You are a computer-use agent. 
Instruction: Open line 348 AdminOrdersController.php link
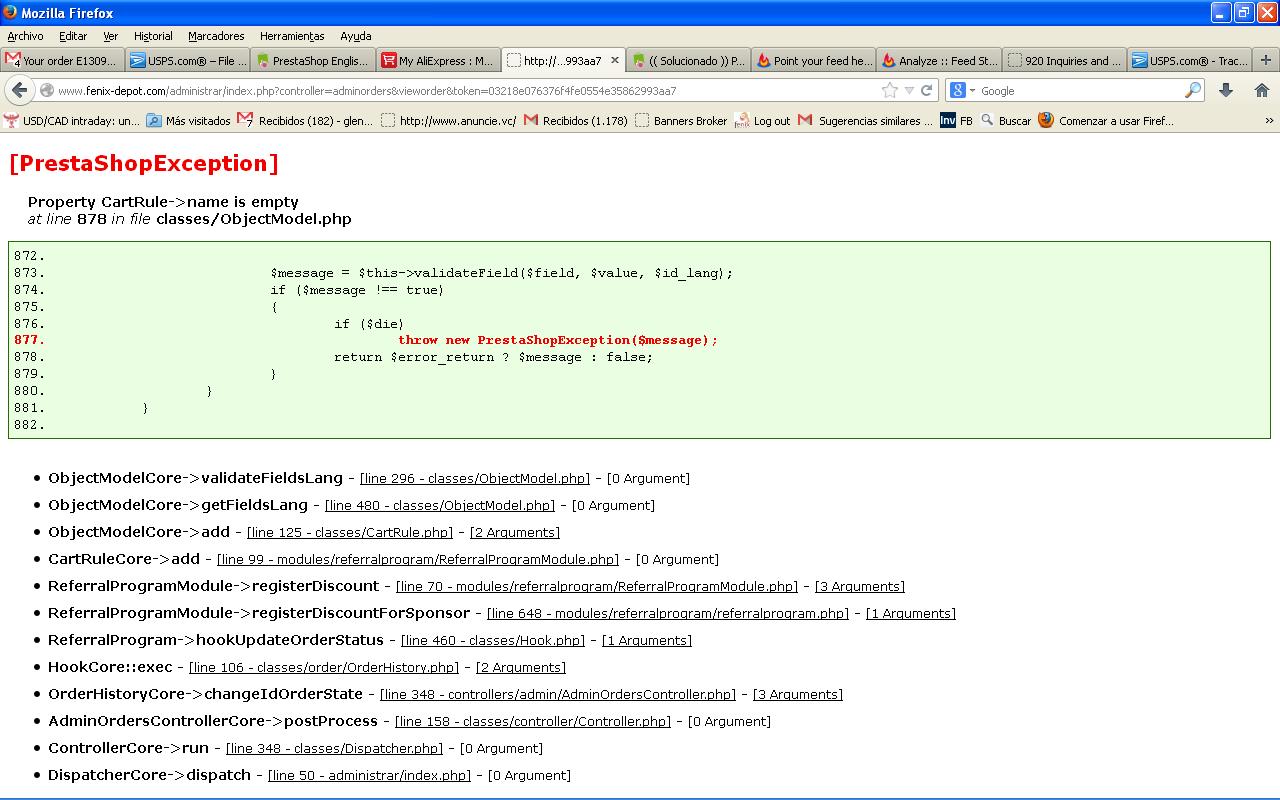click(558, 695)
